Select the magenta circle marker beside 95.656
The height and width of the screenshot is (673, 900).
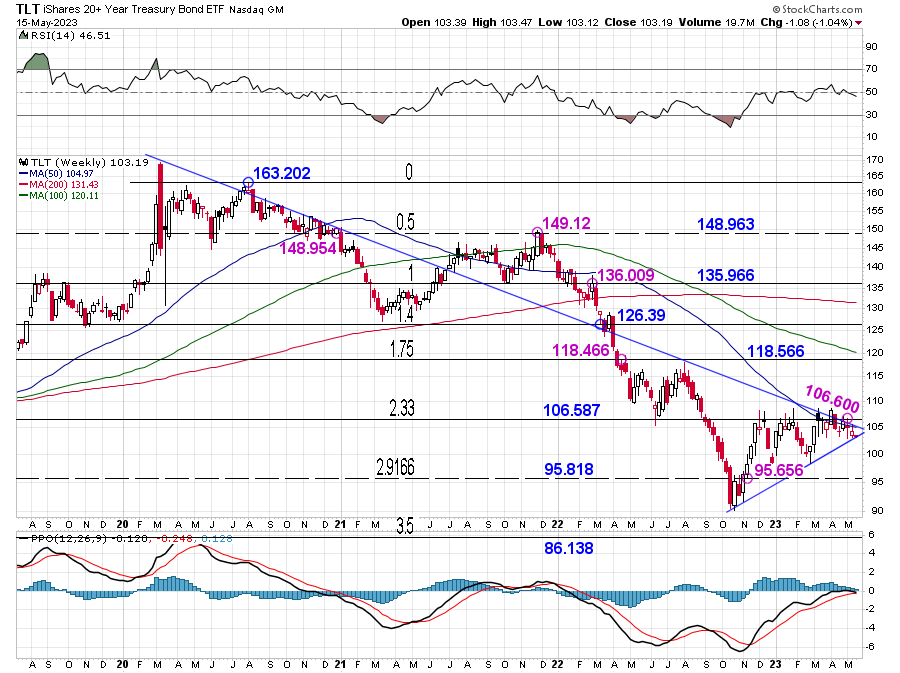(747, 478)
